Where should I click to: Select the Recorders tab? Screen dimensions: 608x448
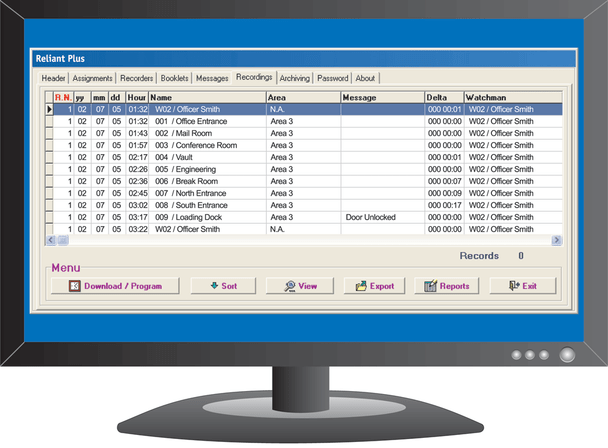click(x=136, y=78)
